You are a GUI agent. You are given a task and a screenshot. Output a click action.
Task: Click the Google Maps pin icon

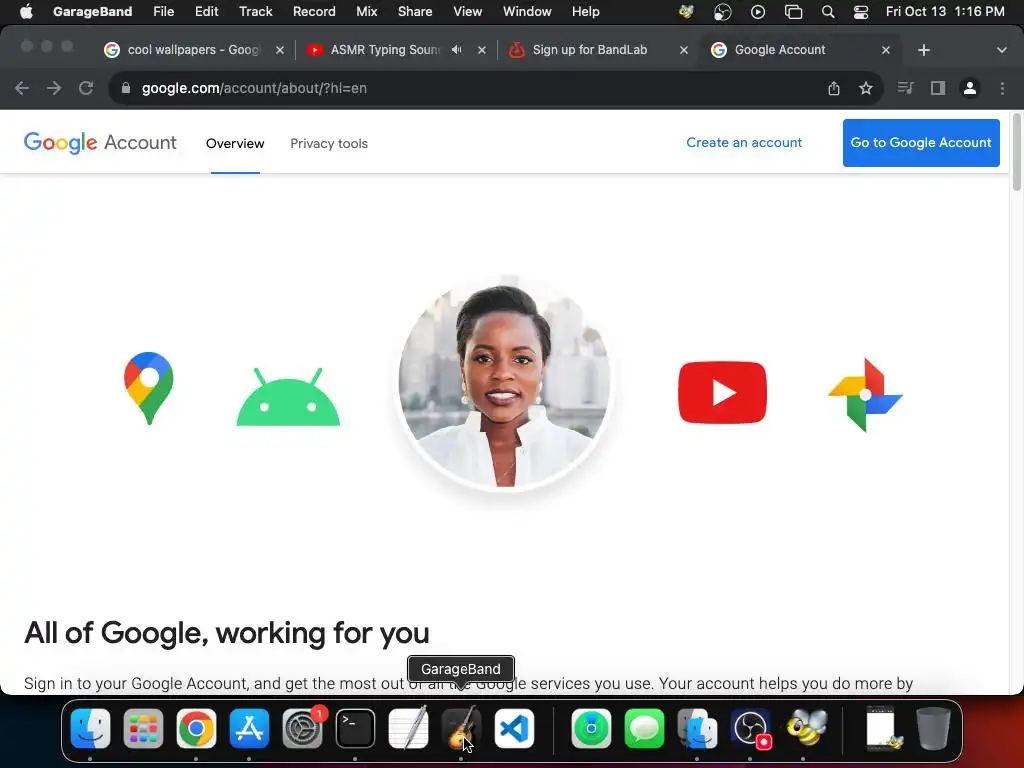point(149,388)
